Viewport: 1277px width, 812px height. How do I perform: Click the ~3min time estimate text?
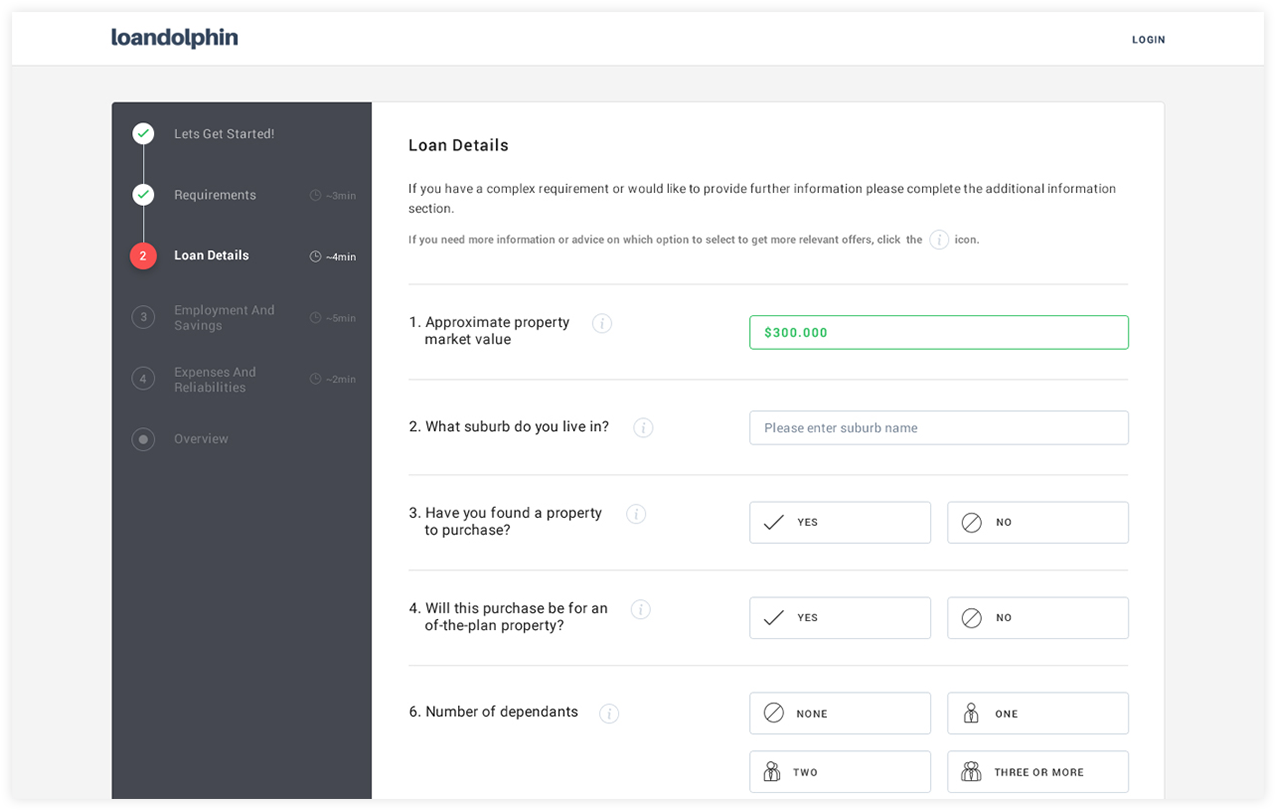[x=341, y=196]
